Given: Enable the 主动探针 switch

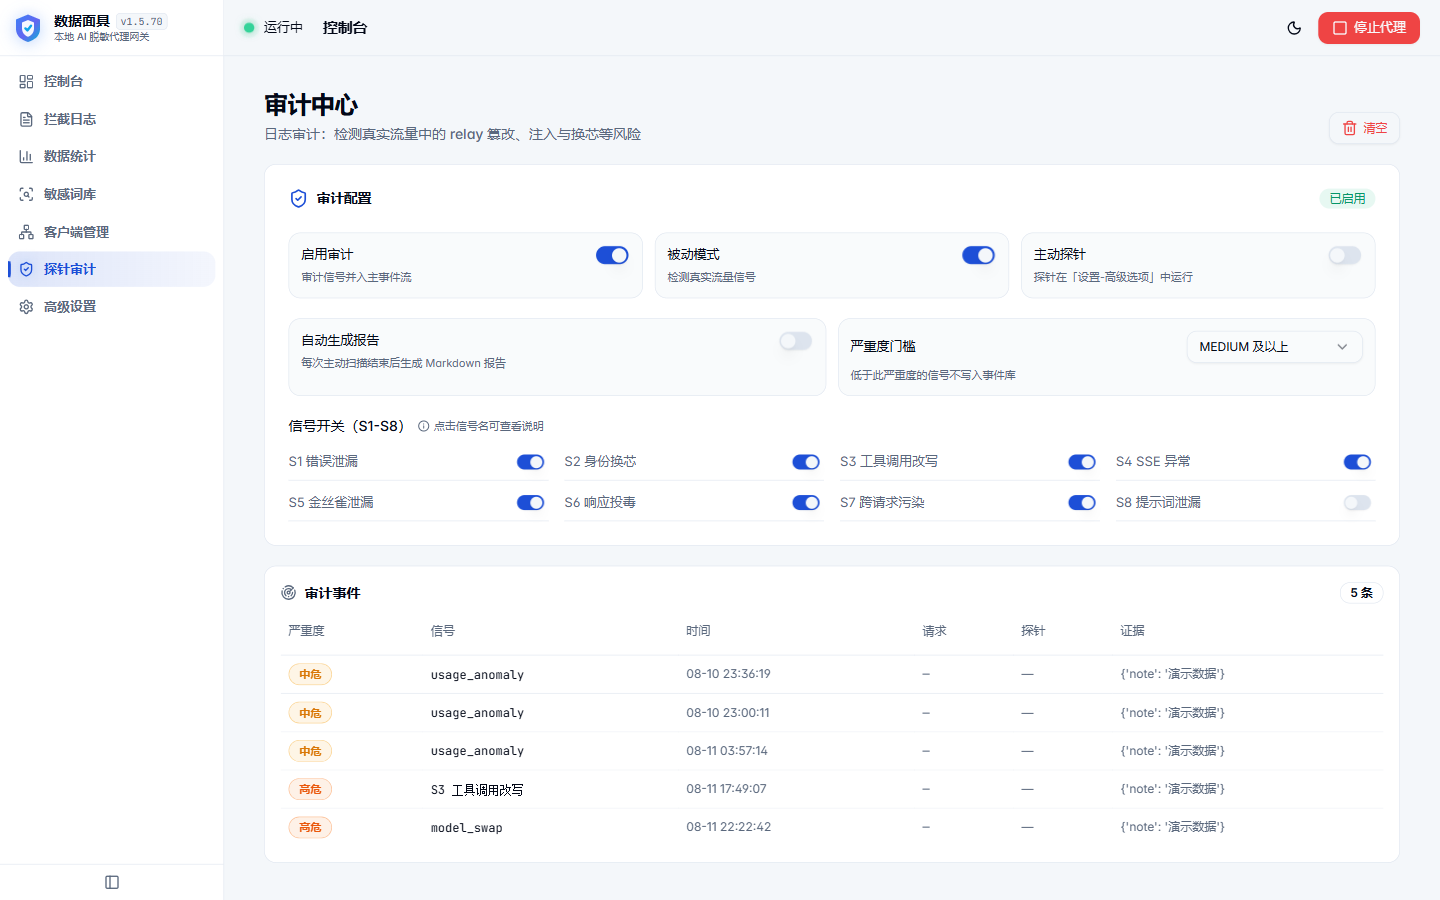Looking at the screenshot, I should [1344, 255].
